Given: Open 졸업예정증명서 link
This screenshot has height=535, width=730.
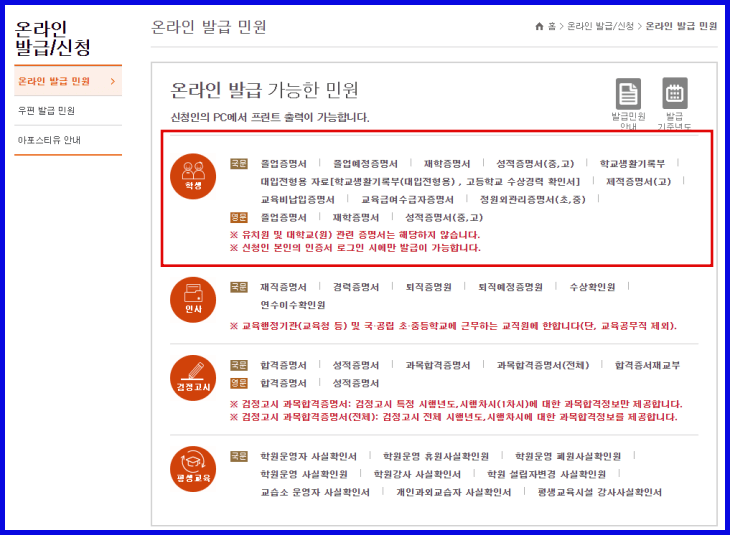Looking at the screenshot, I should [x=365, y=163].
